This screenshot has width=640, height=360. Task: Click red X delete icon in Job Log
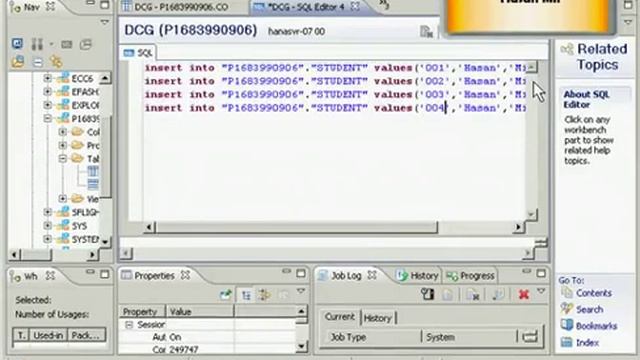click(524, 294)
